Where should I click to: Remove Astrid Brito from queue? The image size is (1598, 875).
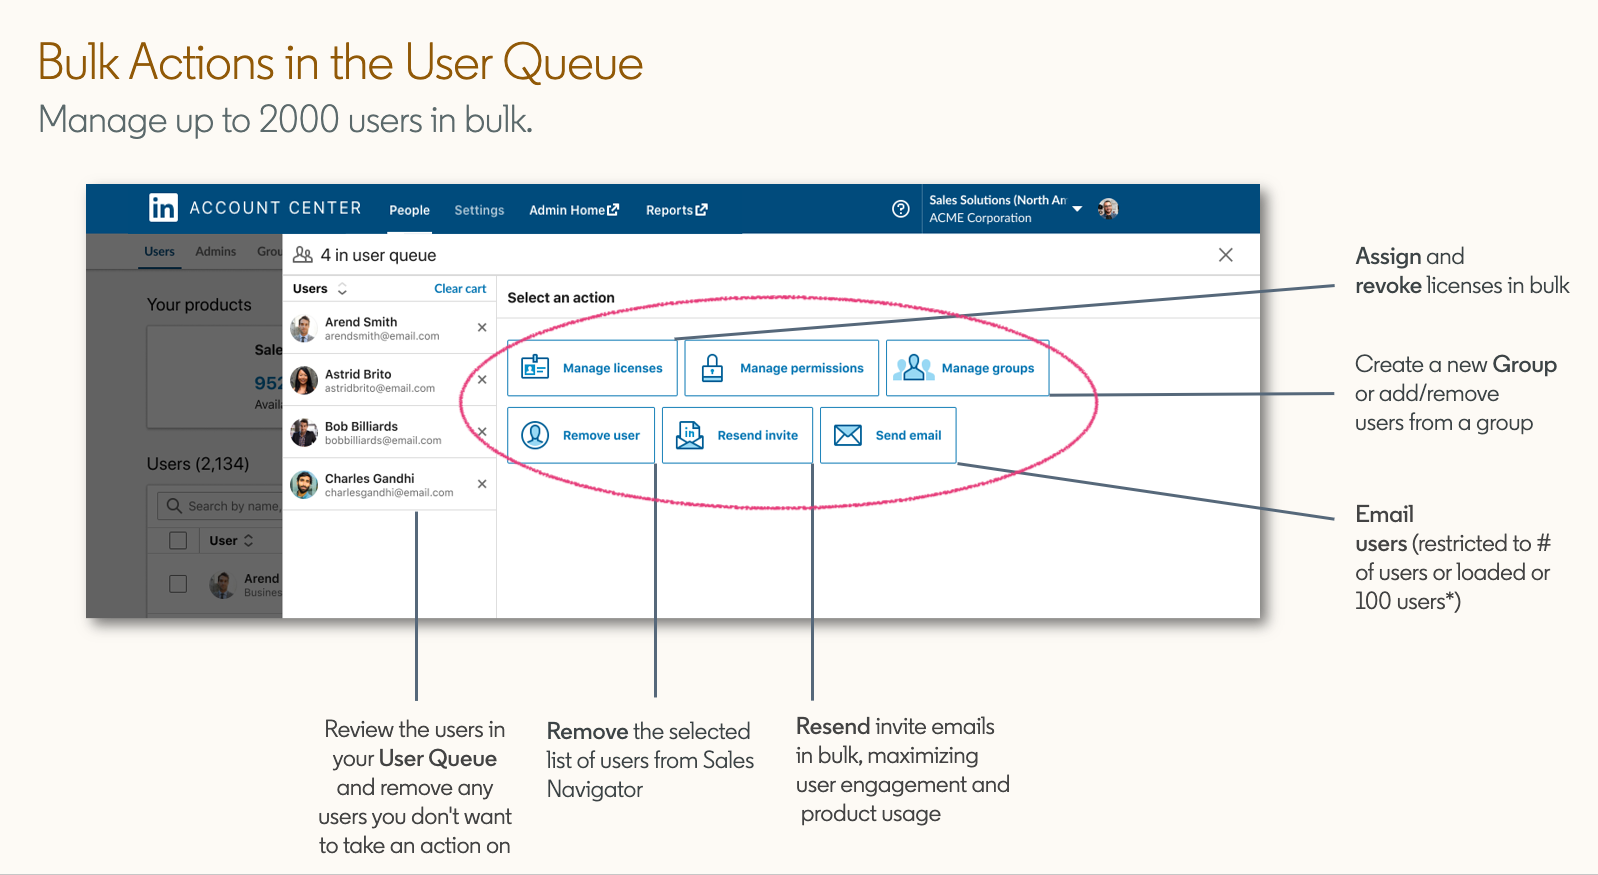[x=482, y=379]
